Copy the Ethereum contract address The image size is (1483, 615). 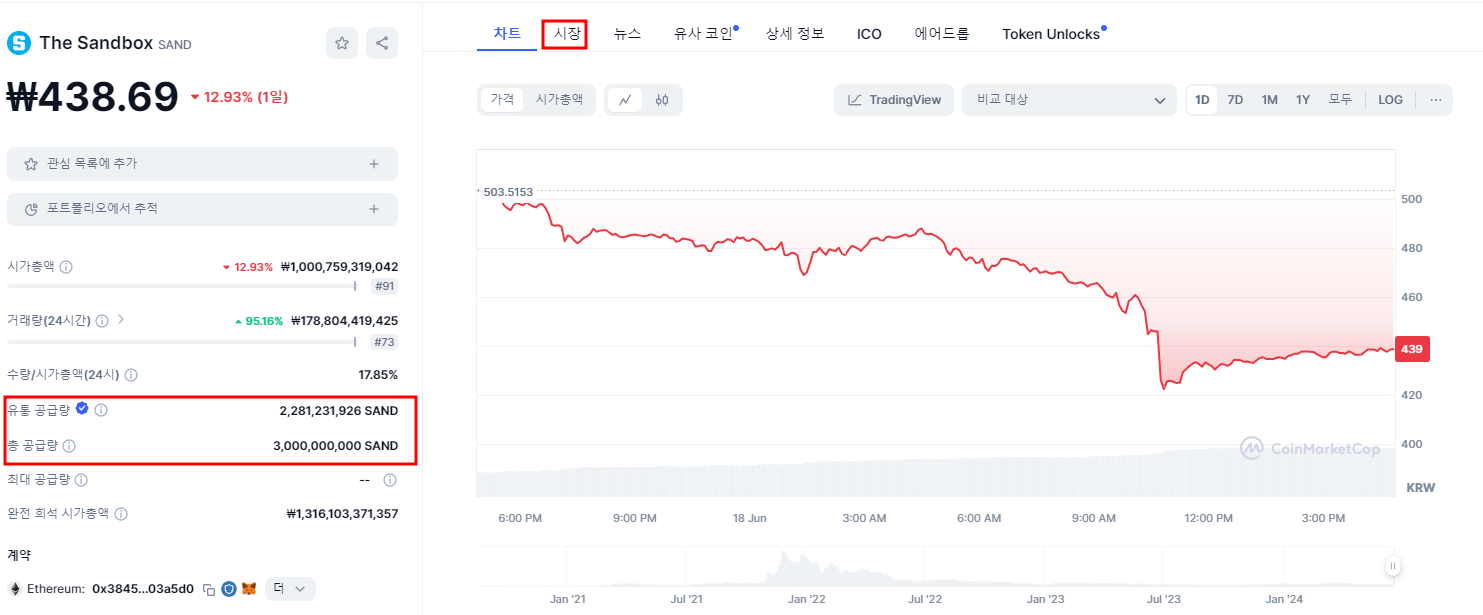pyautogui.click(x=207, y=589)
